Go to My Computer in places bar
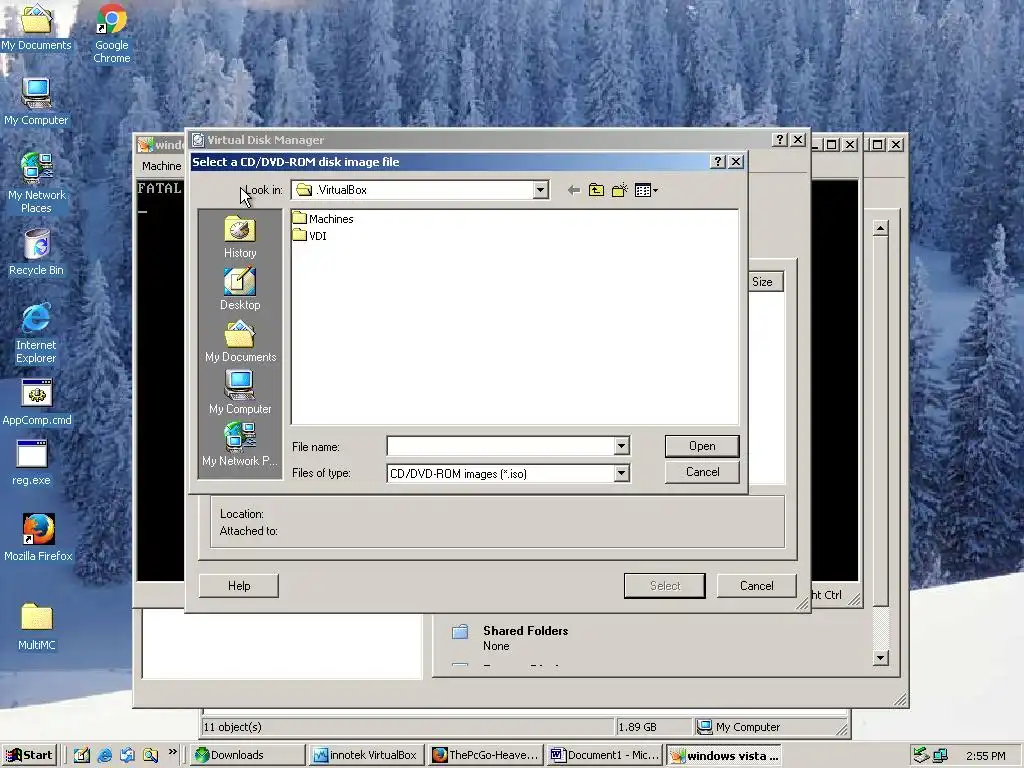1024x768 pixels. [x=240, y=393]
